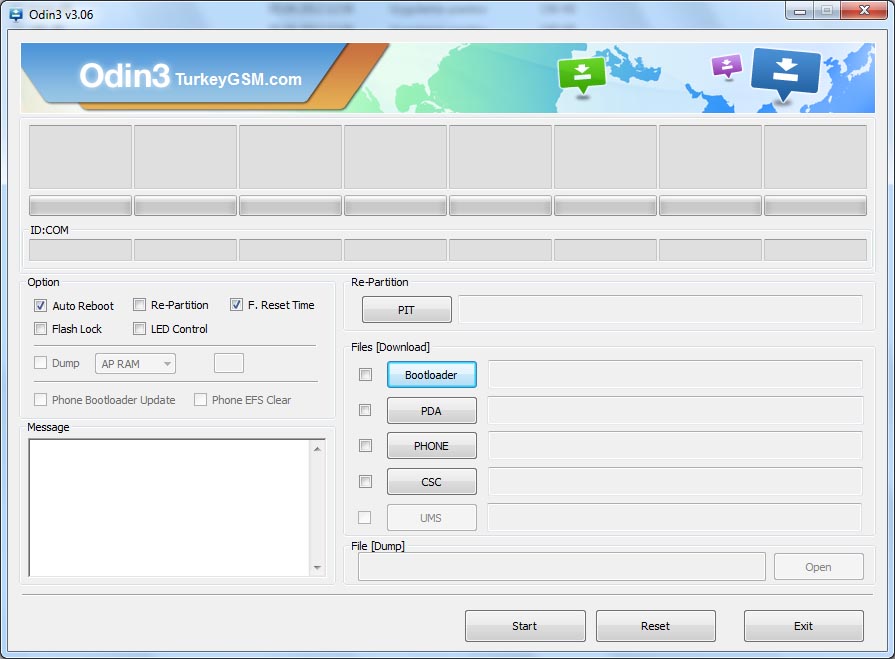Click the small field next to AP RAM

(229, 363)
